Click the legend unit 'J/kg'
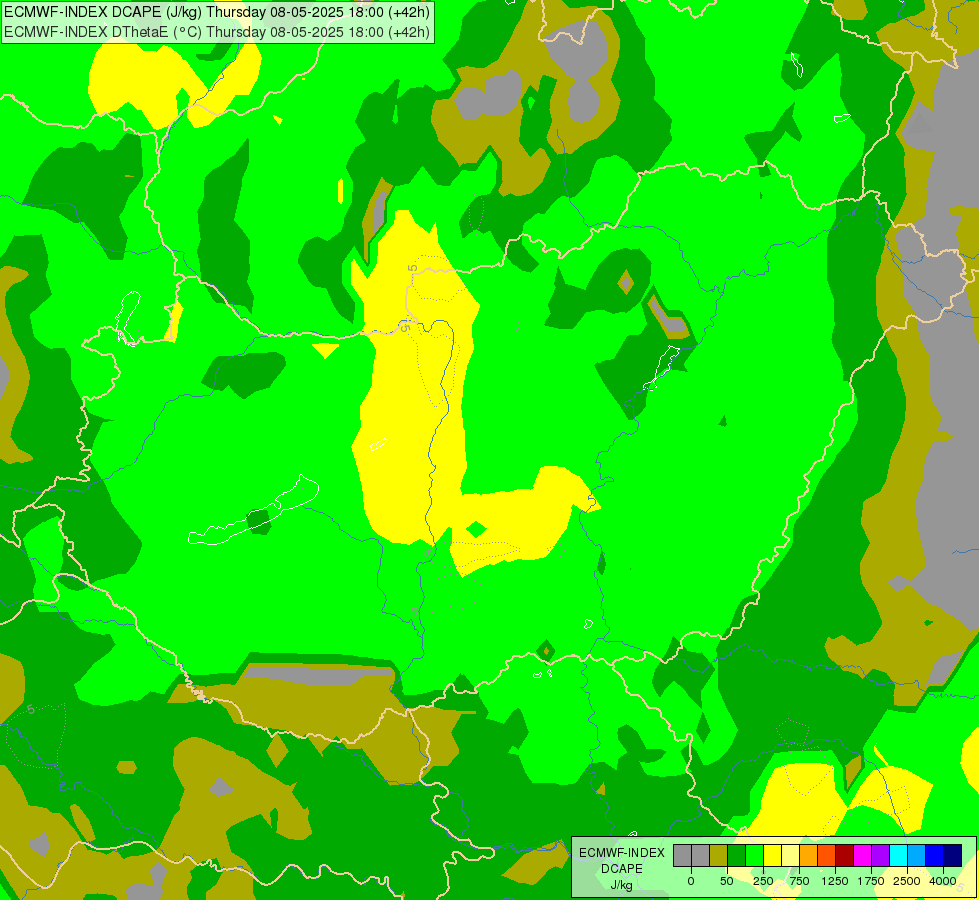This screenshot has width=979, height=900. [x=622, y=885]
